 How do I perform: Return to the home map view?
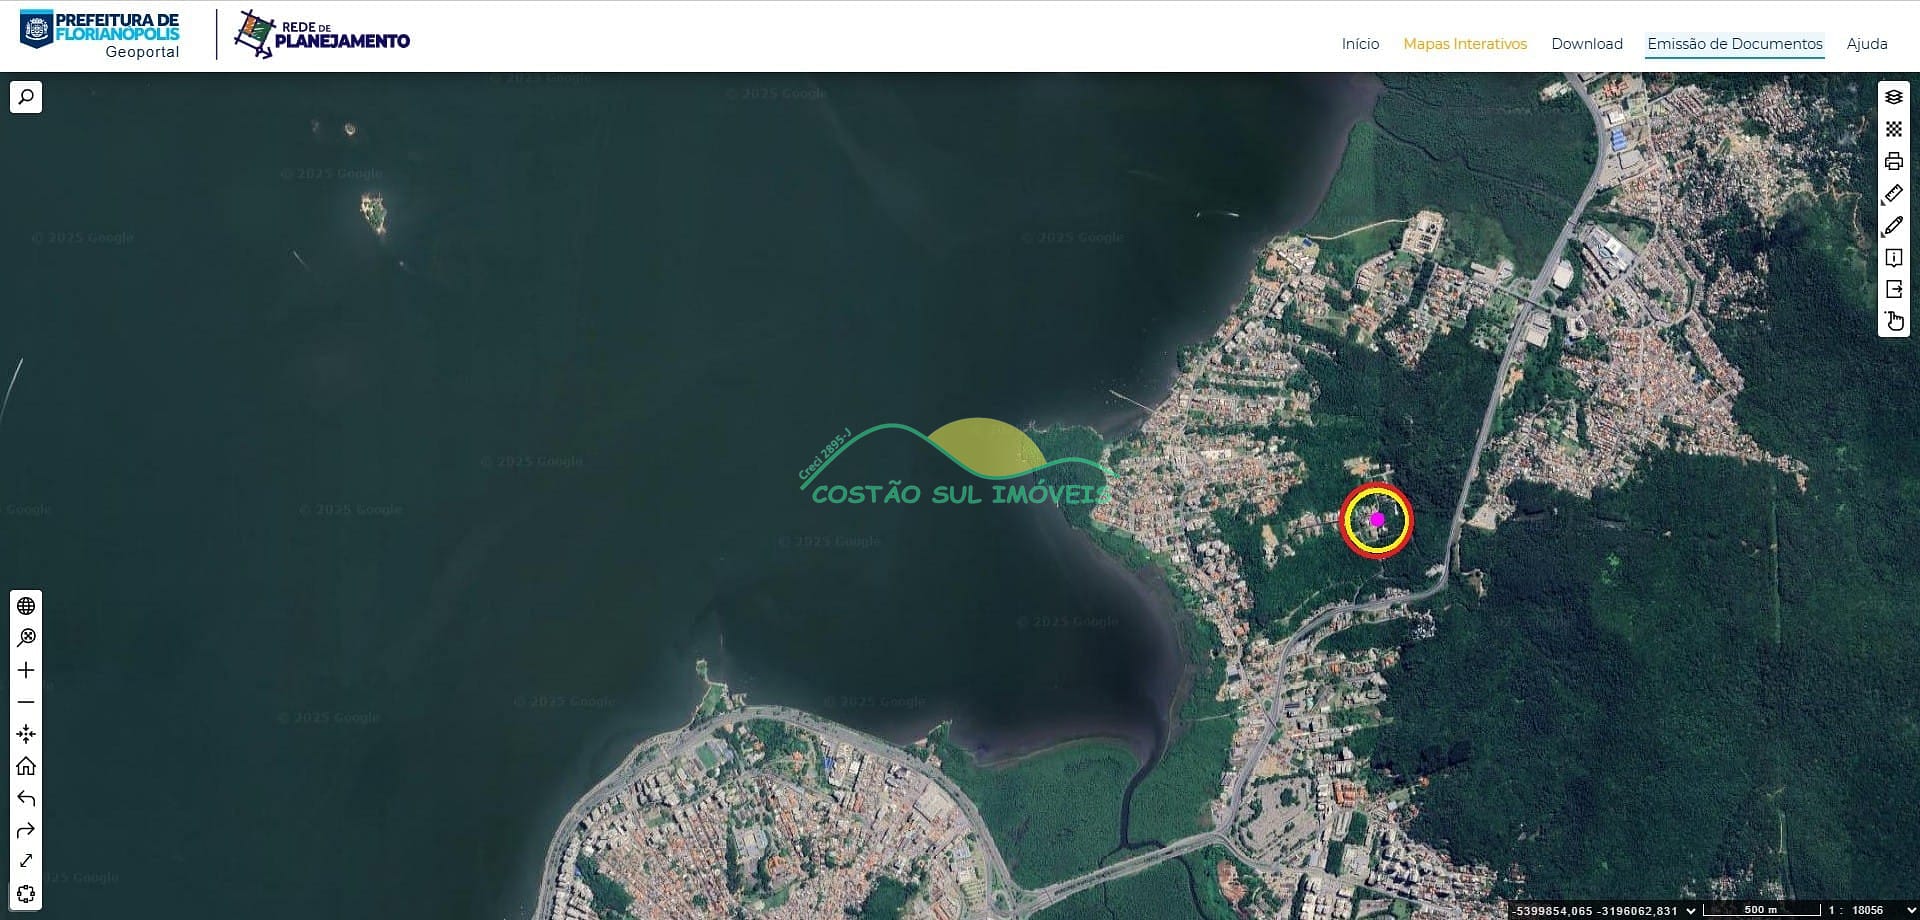point(26,766)
